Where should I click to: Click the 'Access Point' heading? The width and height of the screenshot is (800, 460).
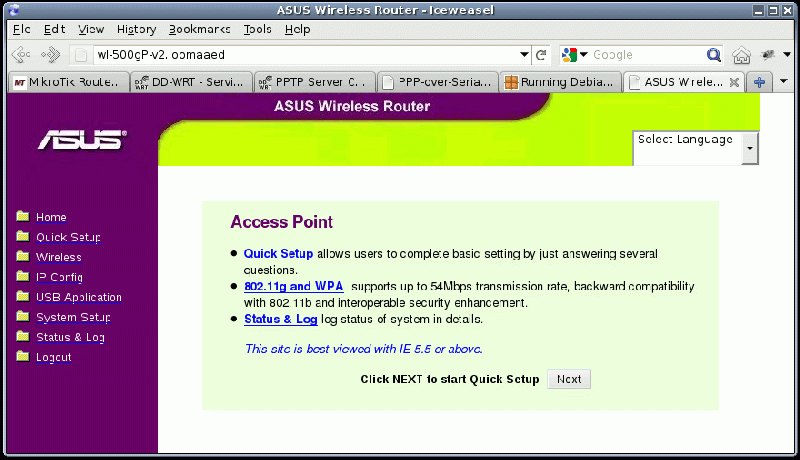pos(282,222)
